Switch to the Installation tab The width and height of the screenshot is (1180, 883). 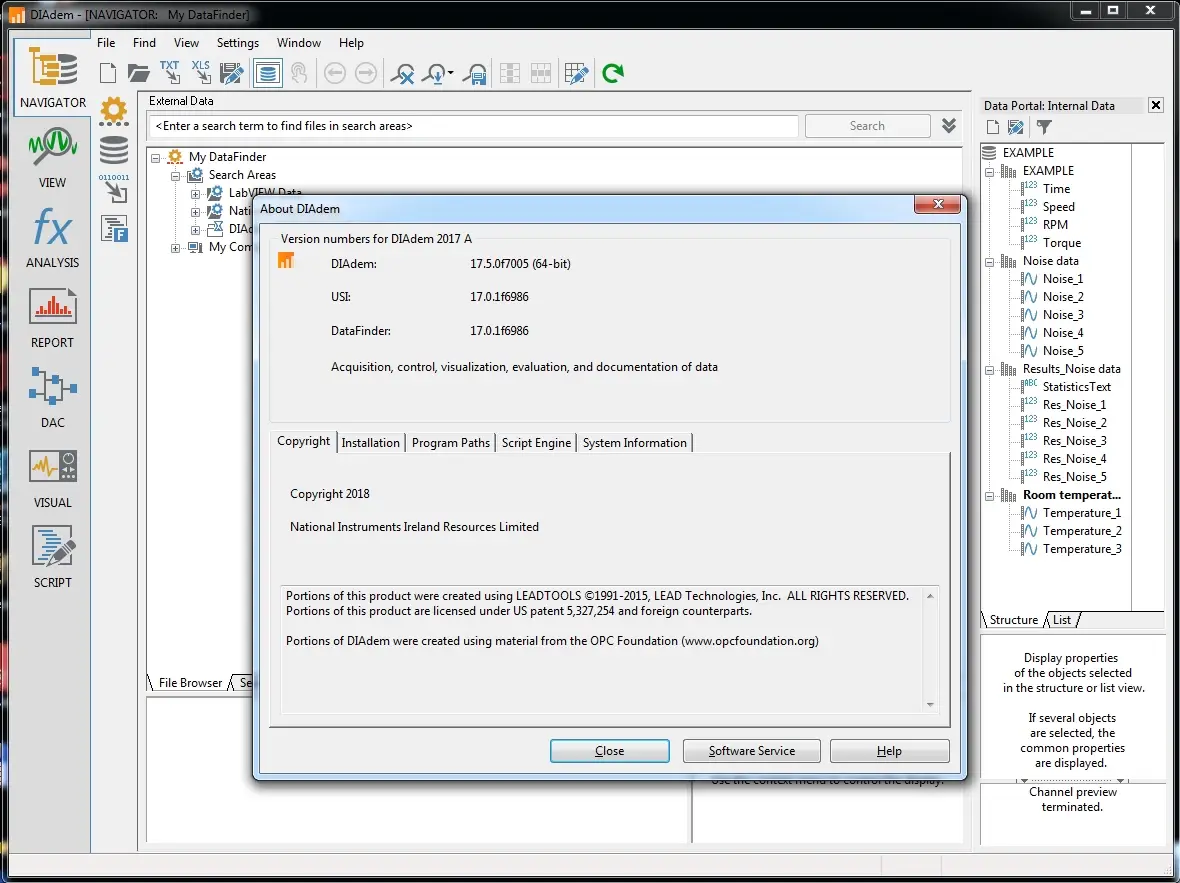pyautogui.click(x=370, y=443)
